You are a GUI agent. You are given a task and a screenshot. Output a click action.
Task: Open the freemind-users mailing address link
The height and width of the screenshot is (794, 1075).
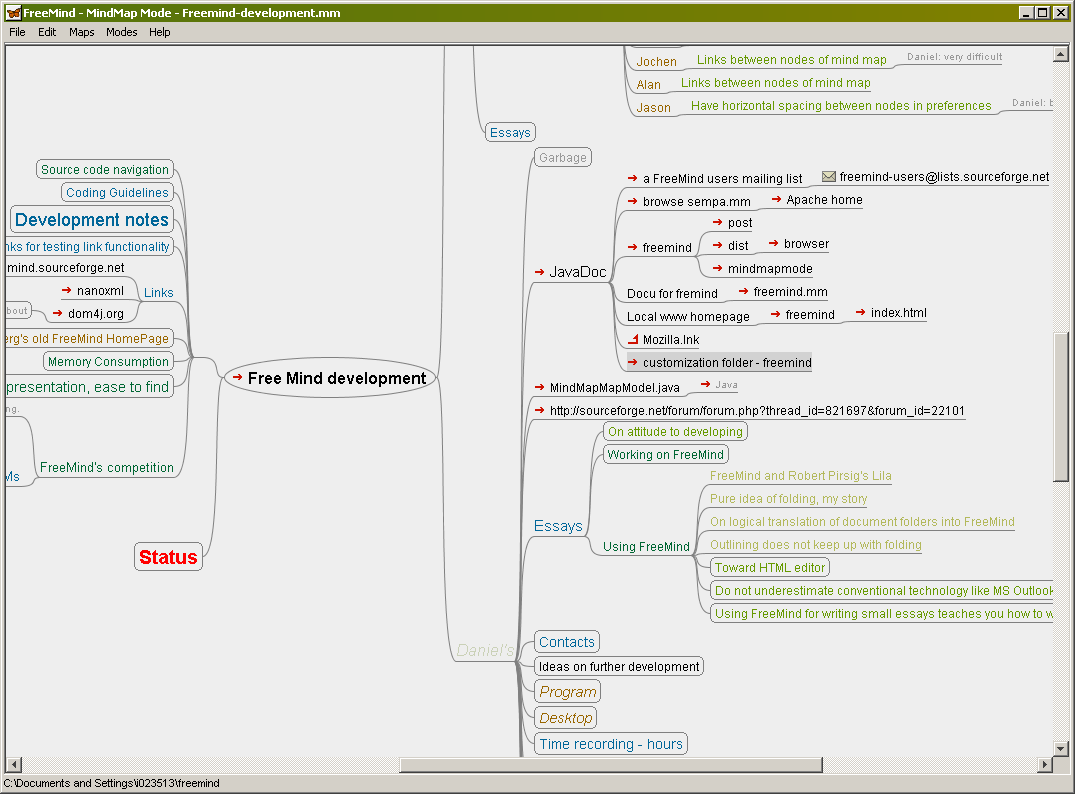coord(944,176)
